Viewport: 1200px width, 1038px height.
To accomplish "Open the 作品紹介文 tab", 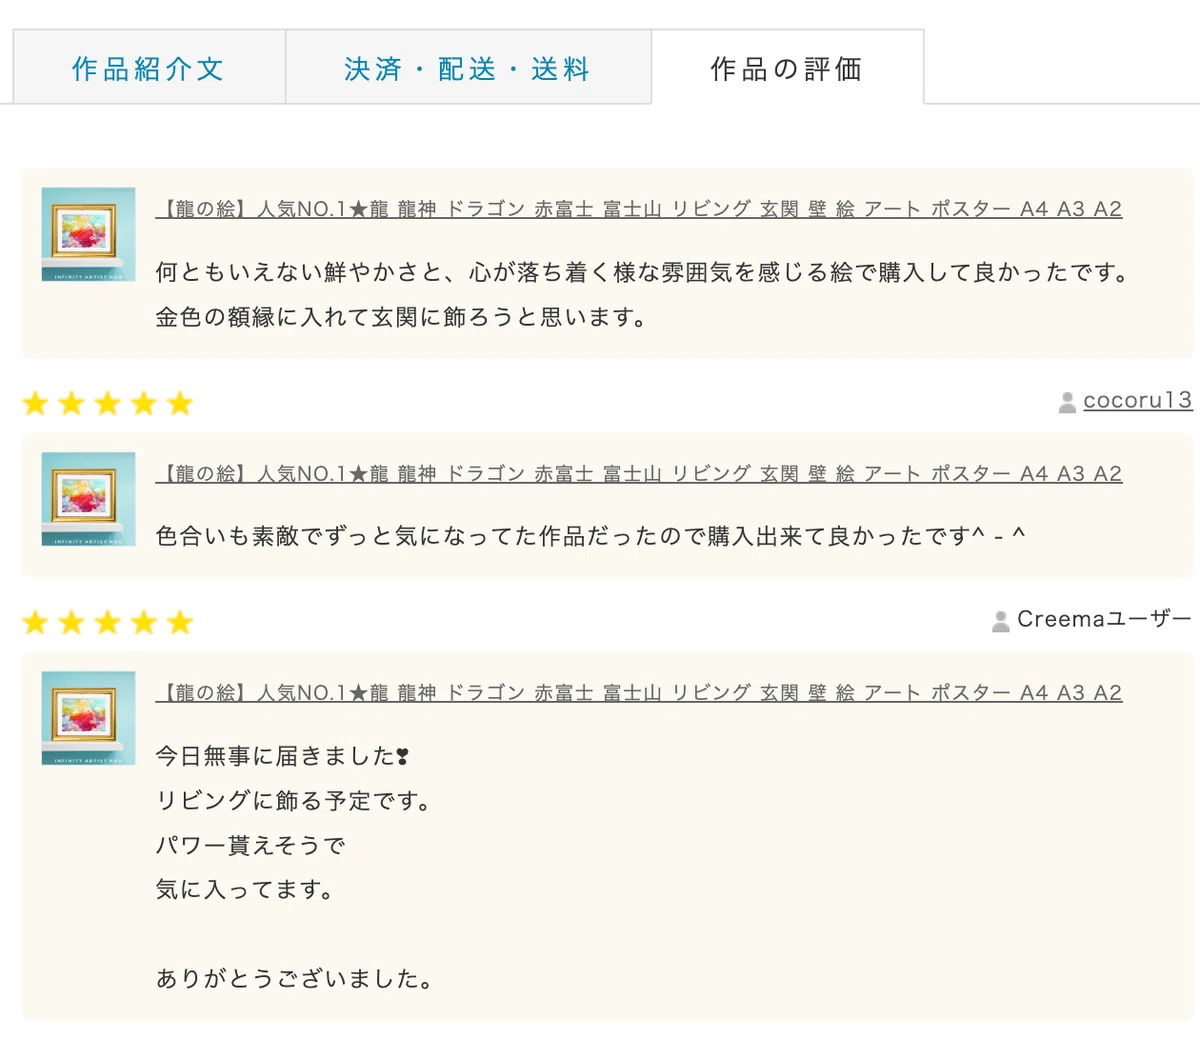I will [x=149, y=67].
